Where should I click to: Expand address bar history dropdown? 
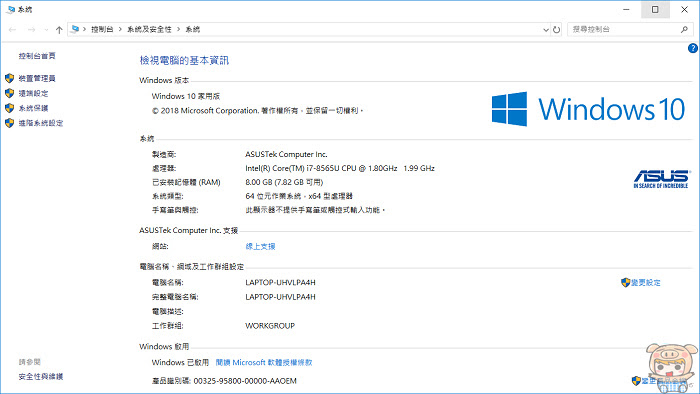546,30
